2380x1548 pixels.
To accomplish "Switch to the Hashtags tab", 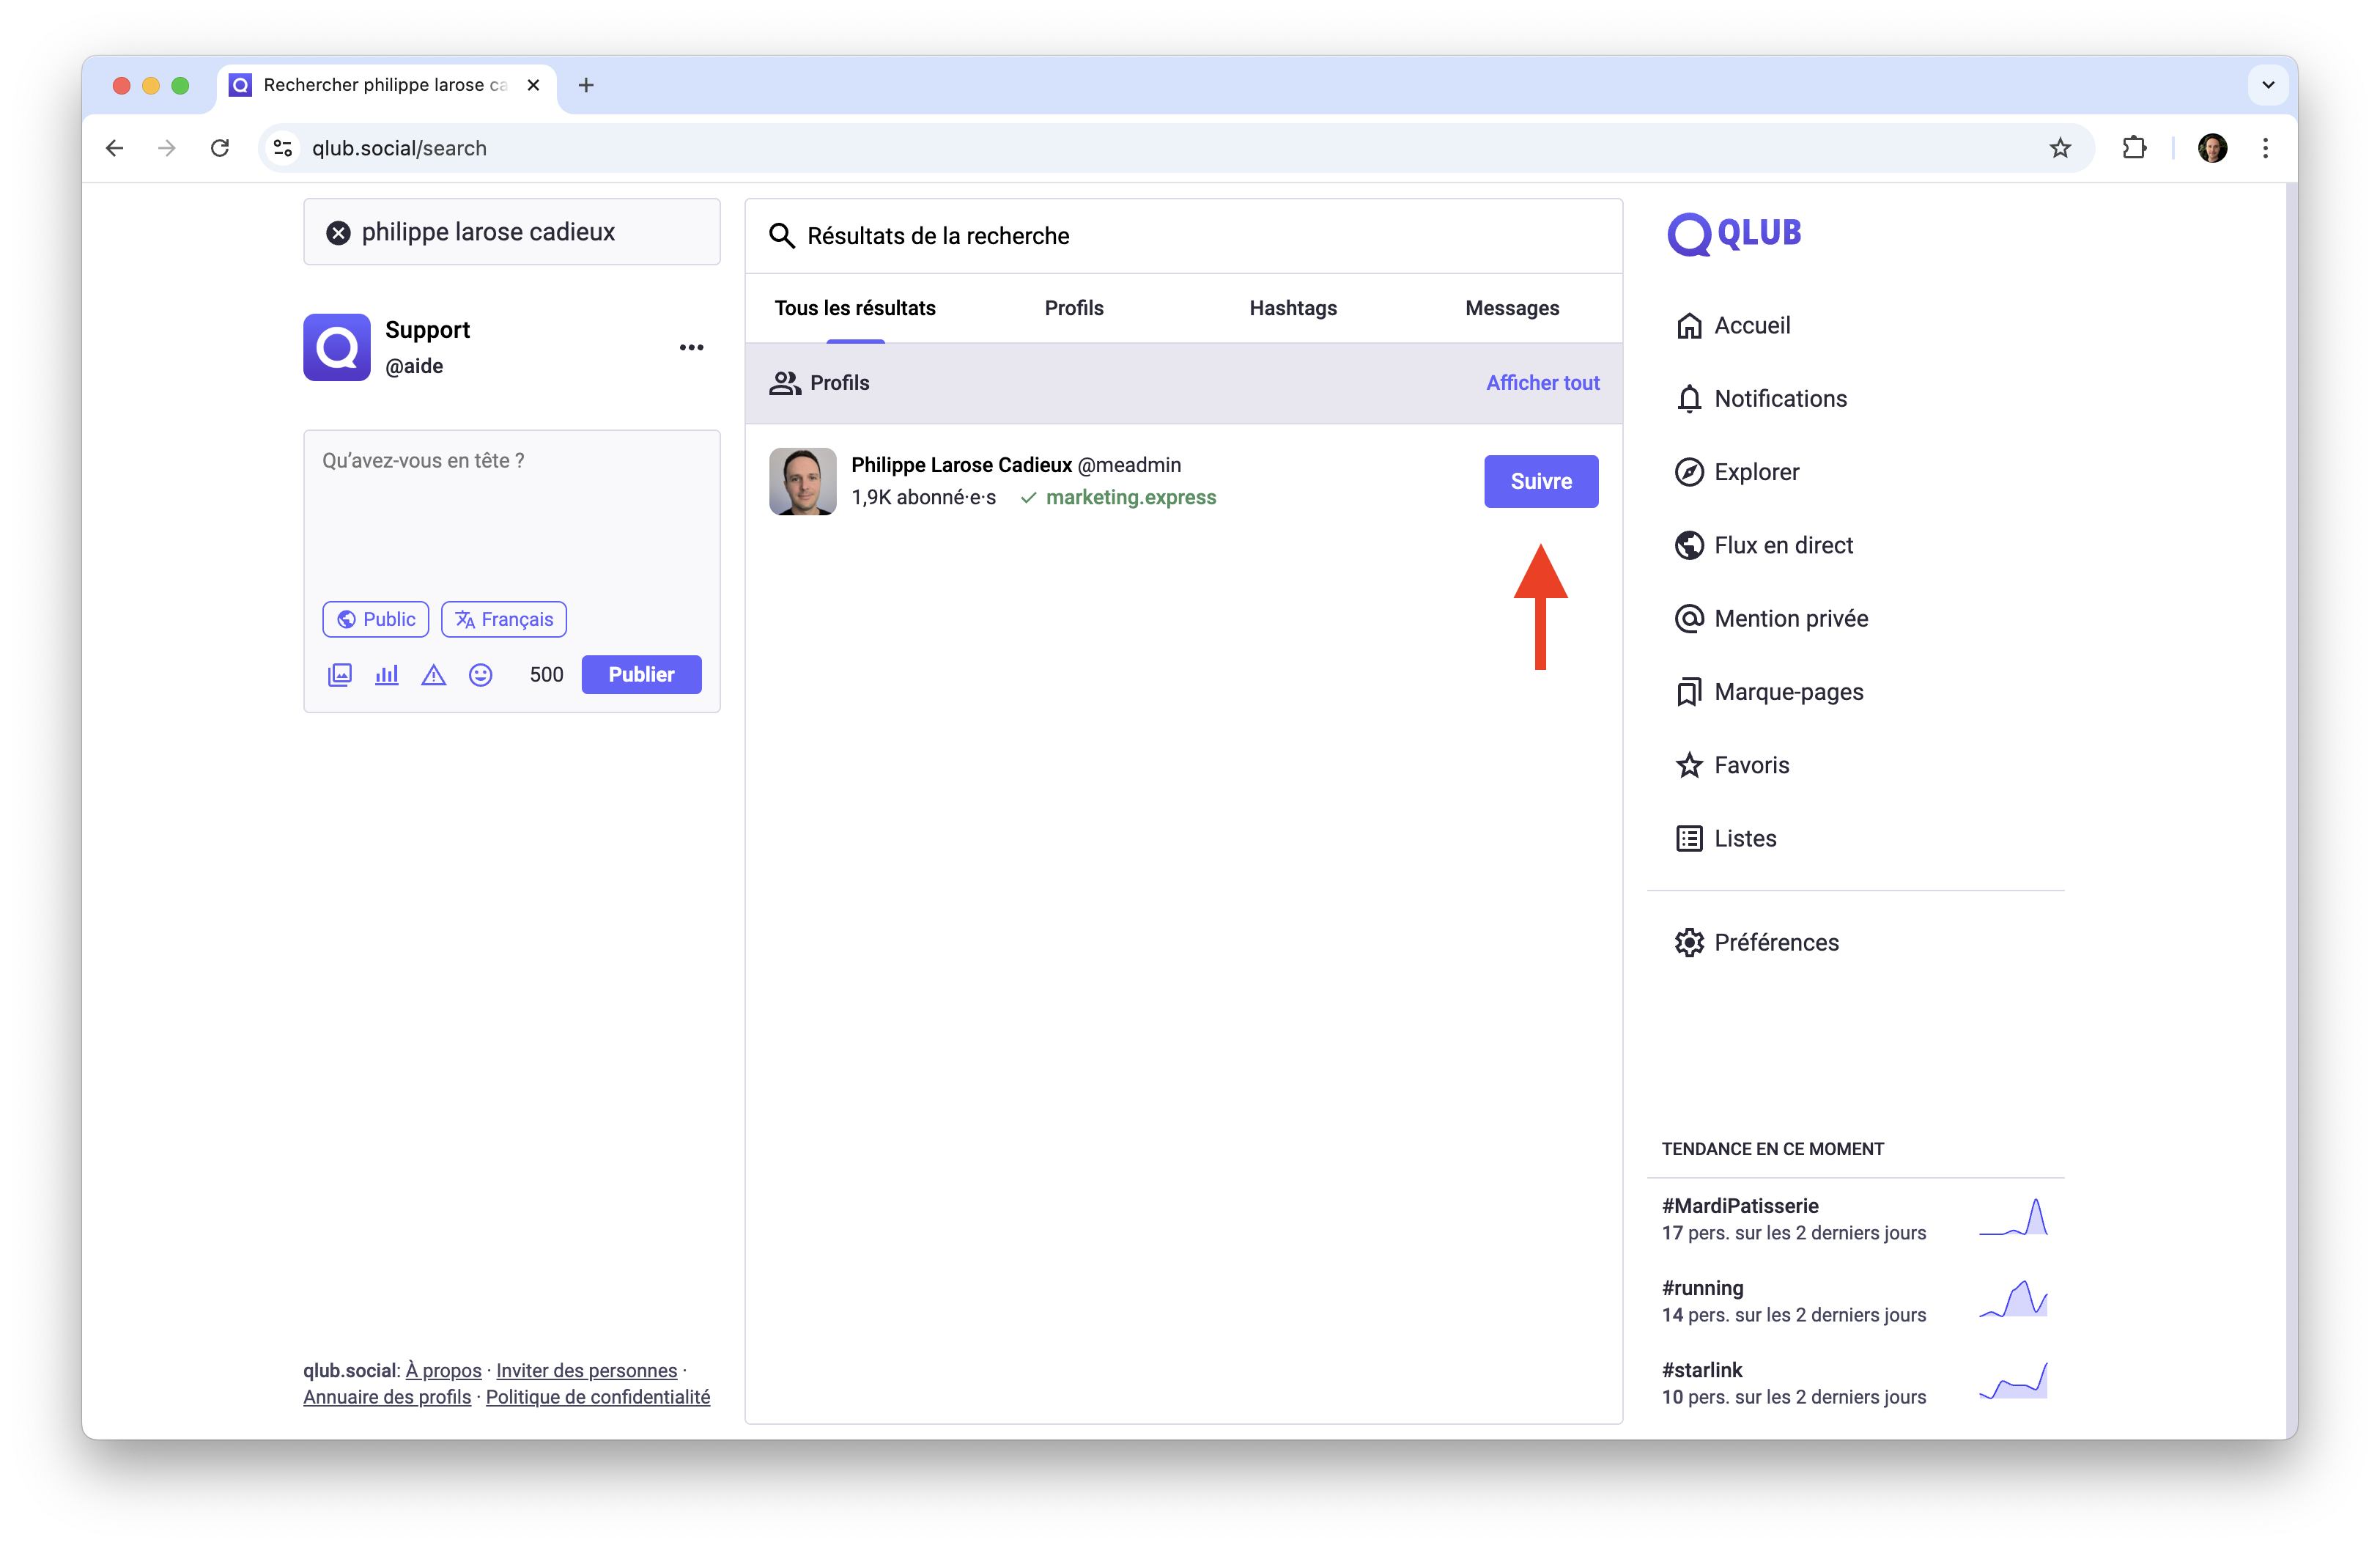I will tap(1293, 308).
